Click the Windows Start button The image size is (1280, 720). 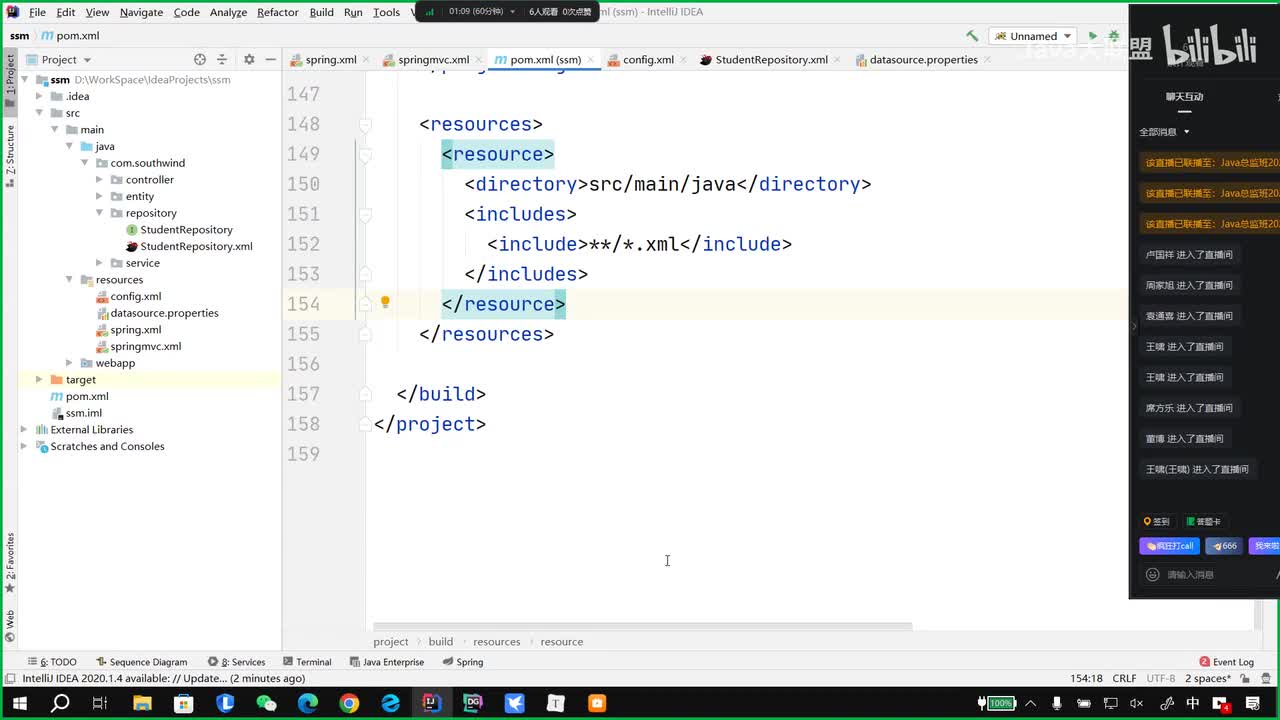tap(18, 703)
